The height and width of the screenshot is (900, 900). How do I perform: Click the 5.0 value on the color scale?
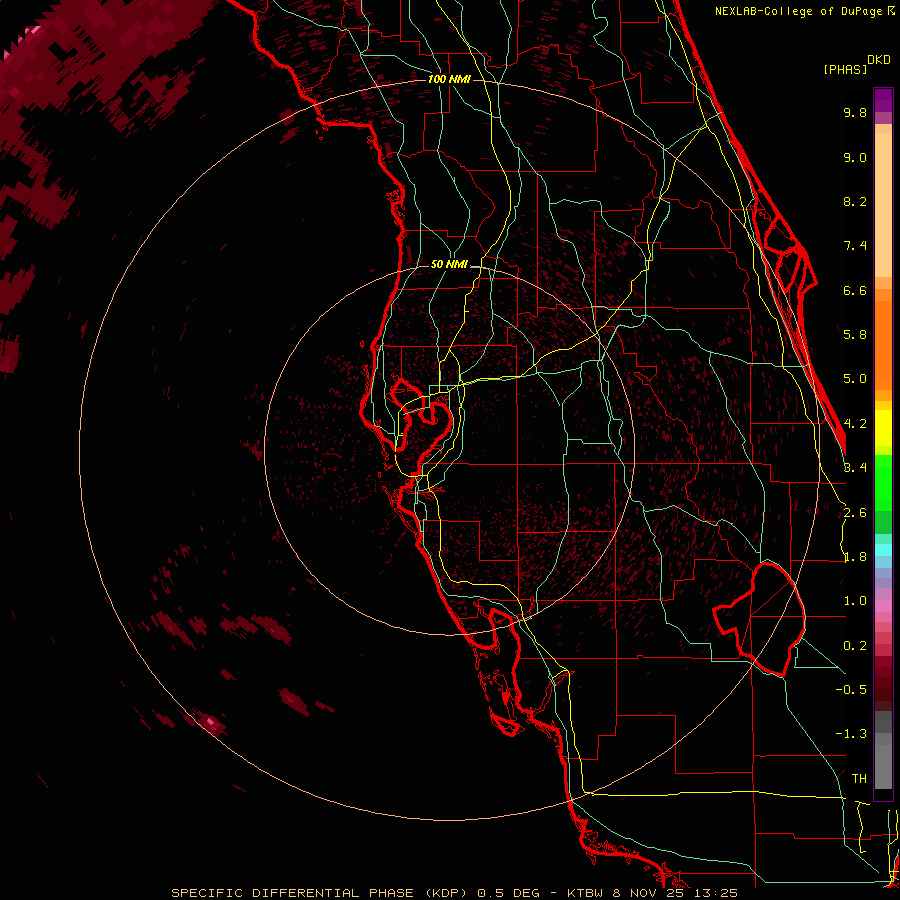[855, 379]
